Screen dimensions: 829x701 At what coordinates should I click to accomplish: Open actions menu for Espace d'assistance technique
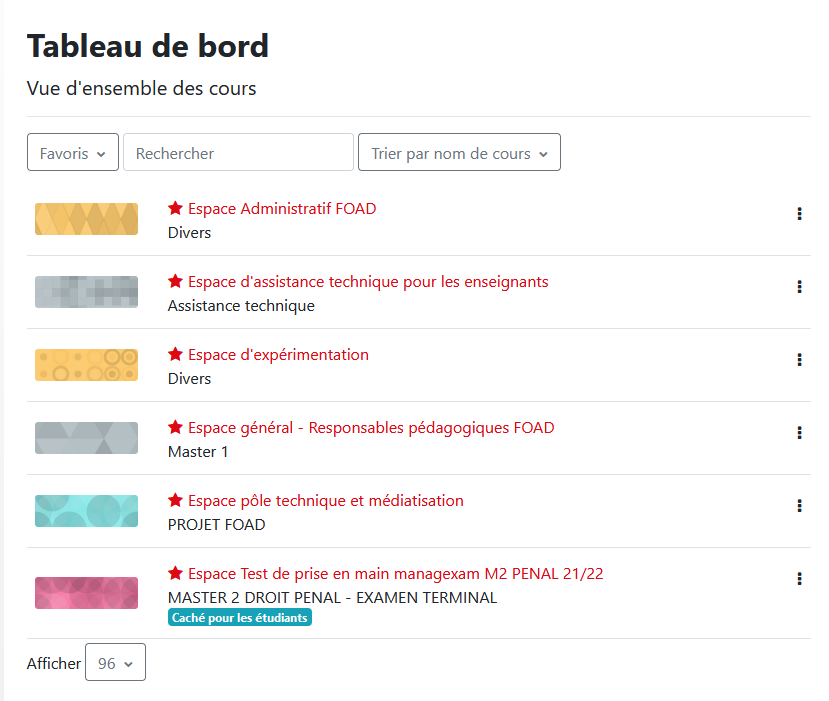tap(799, 287)
